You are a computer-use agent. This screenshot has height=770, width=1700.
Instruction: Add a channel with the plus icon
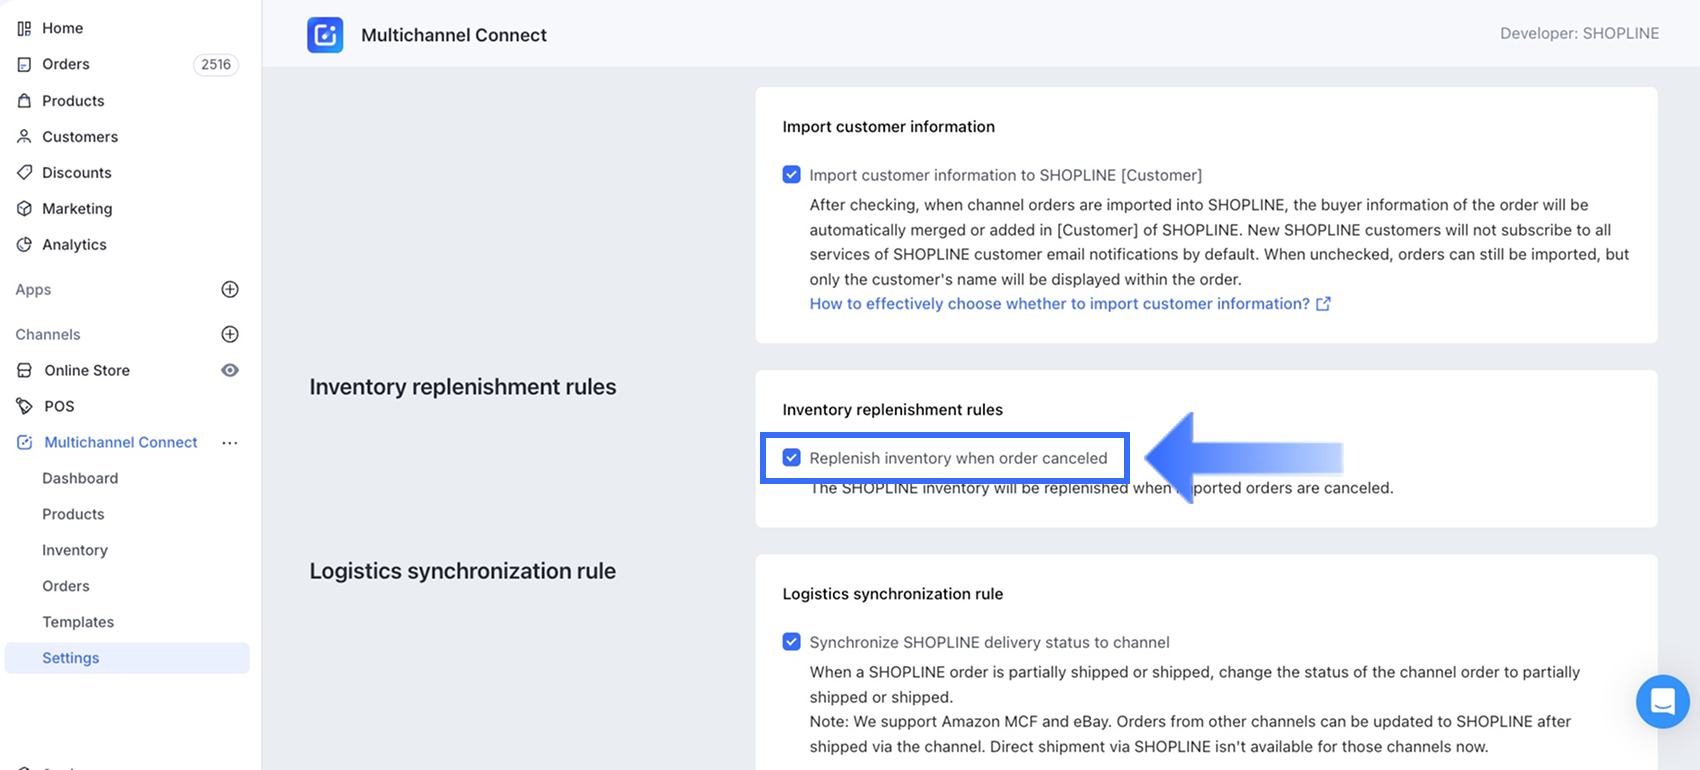click(230, 334)
